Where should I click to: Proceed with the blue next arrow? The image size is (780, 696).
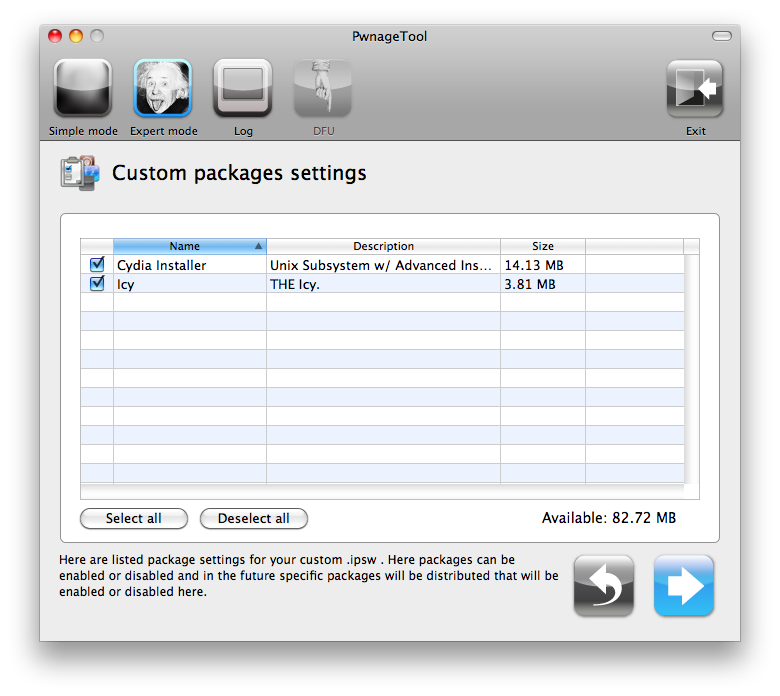684,585
